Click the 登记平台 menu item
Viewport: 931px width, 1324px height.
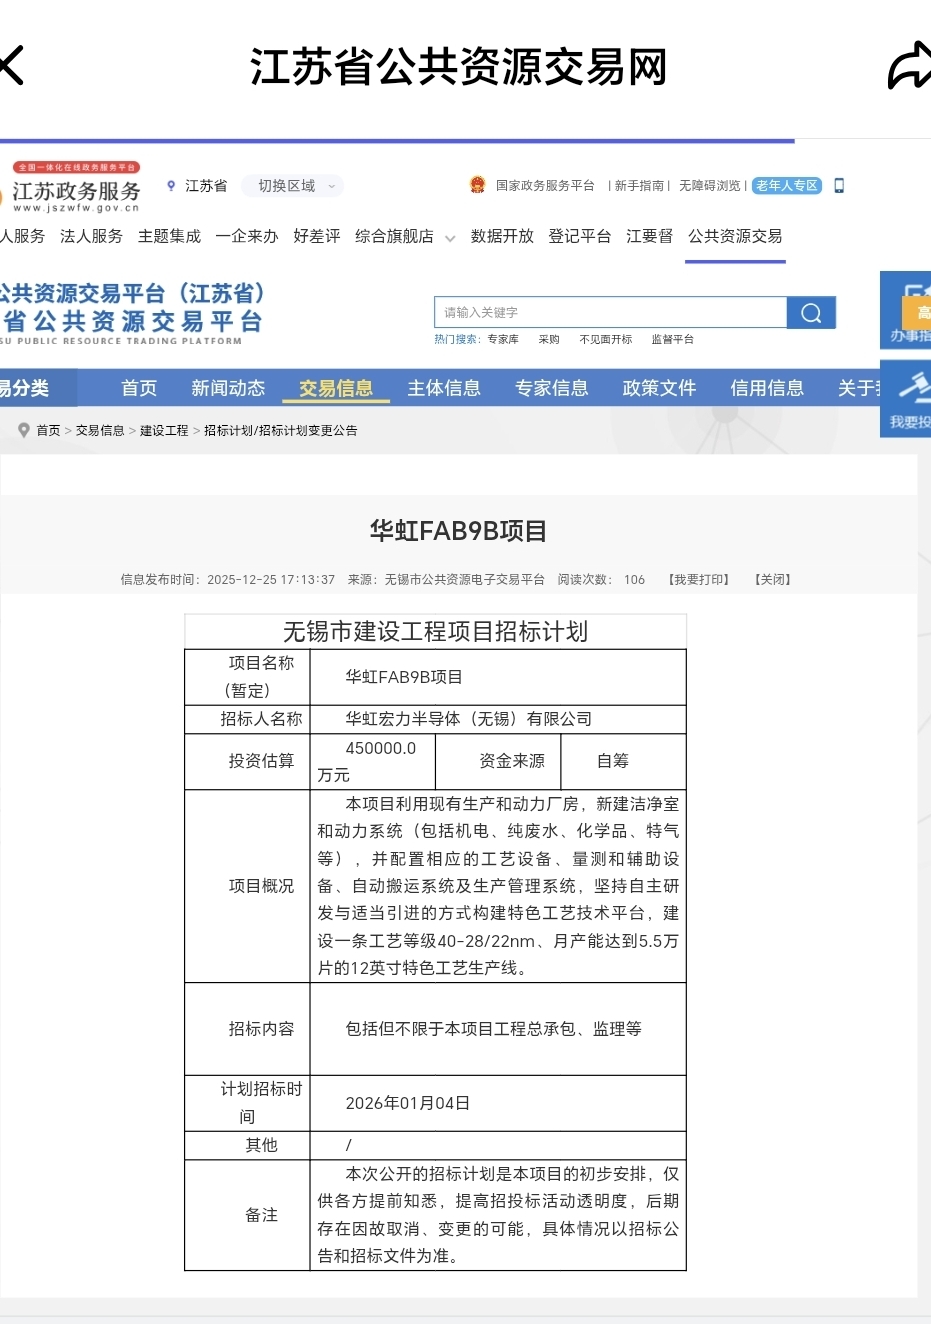coord(580,236)
